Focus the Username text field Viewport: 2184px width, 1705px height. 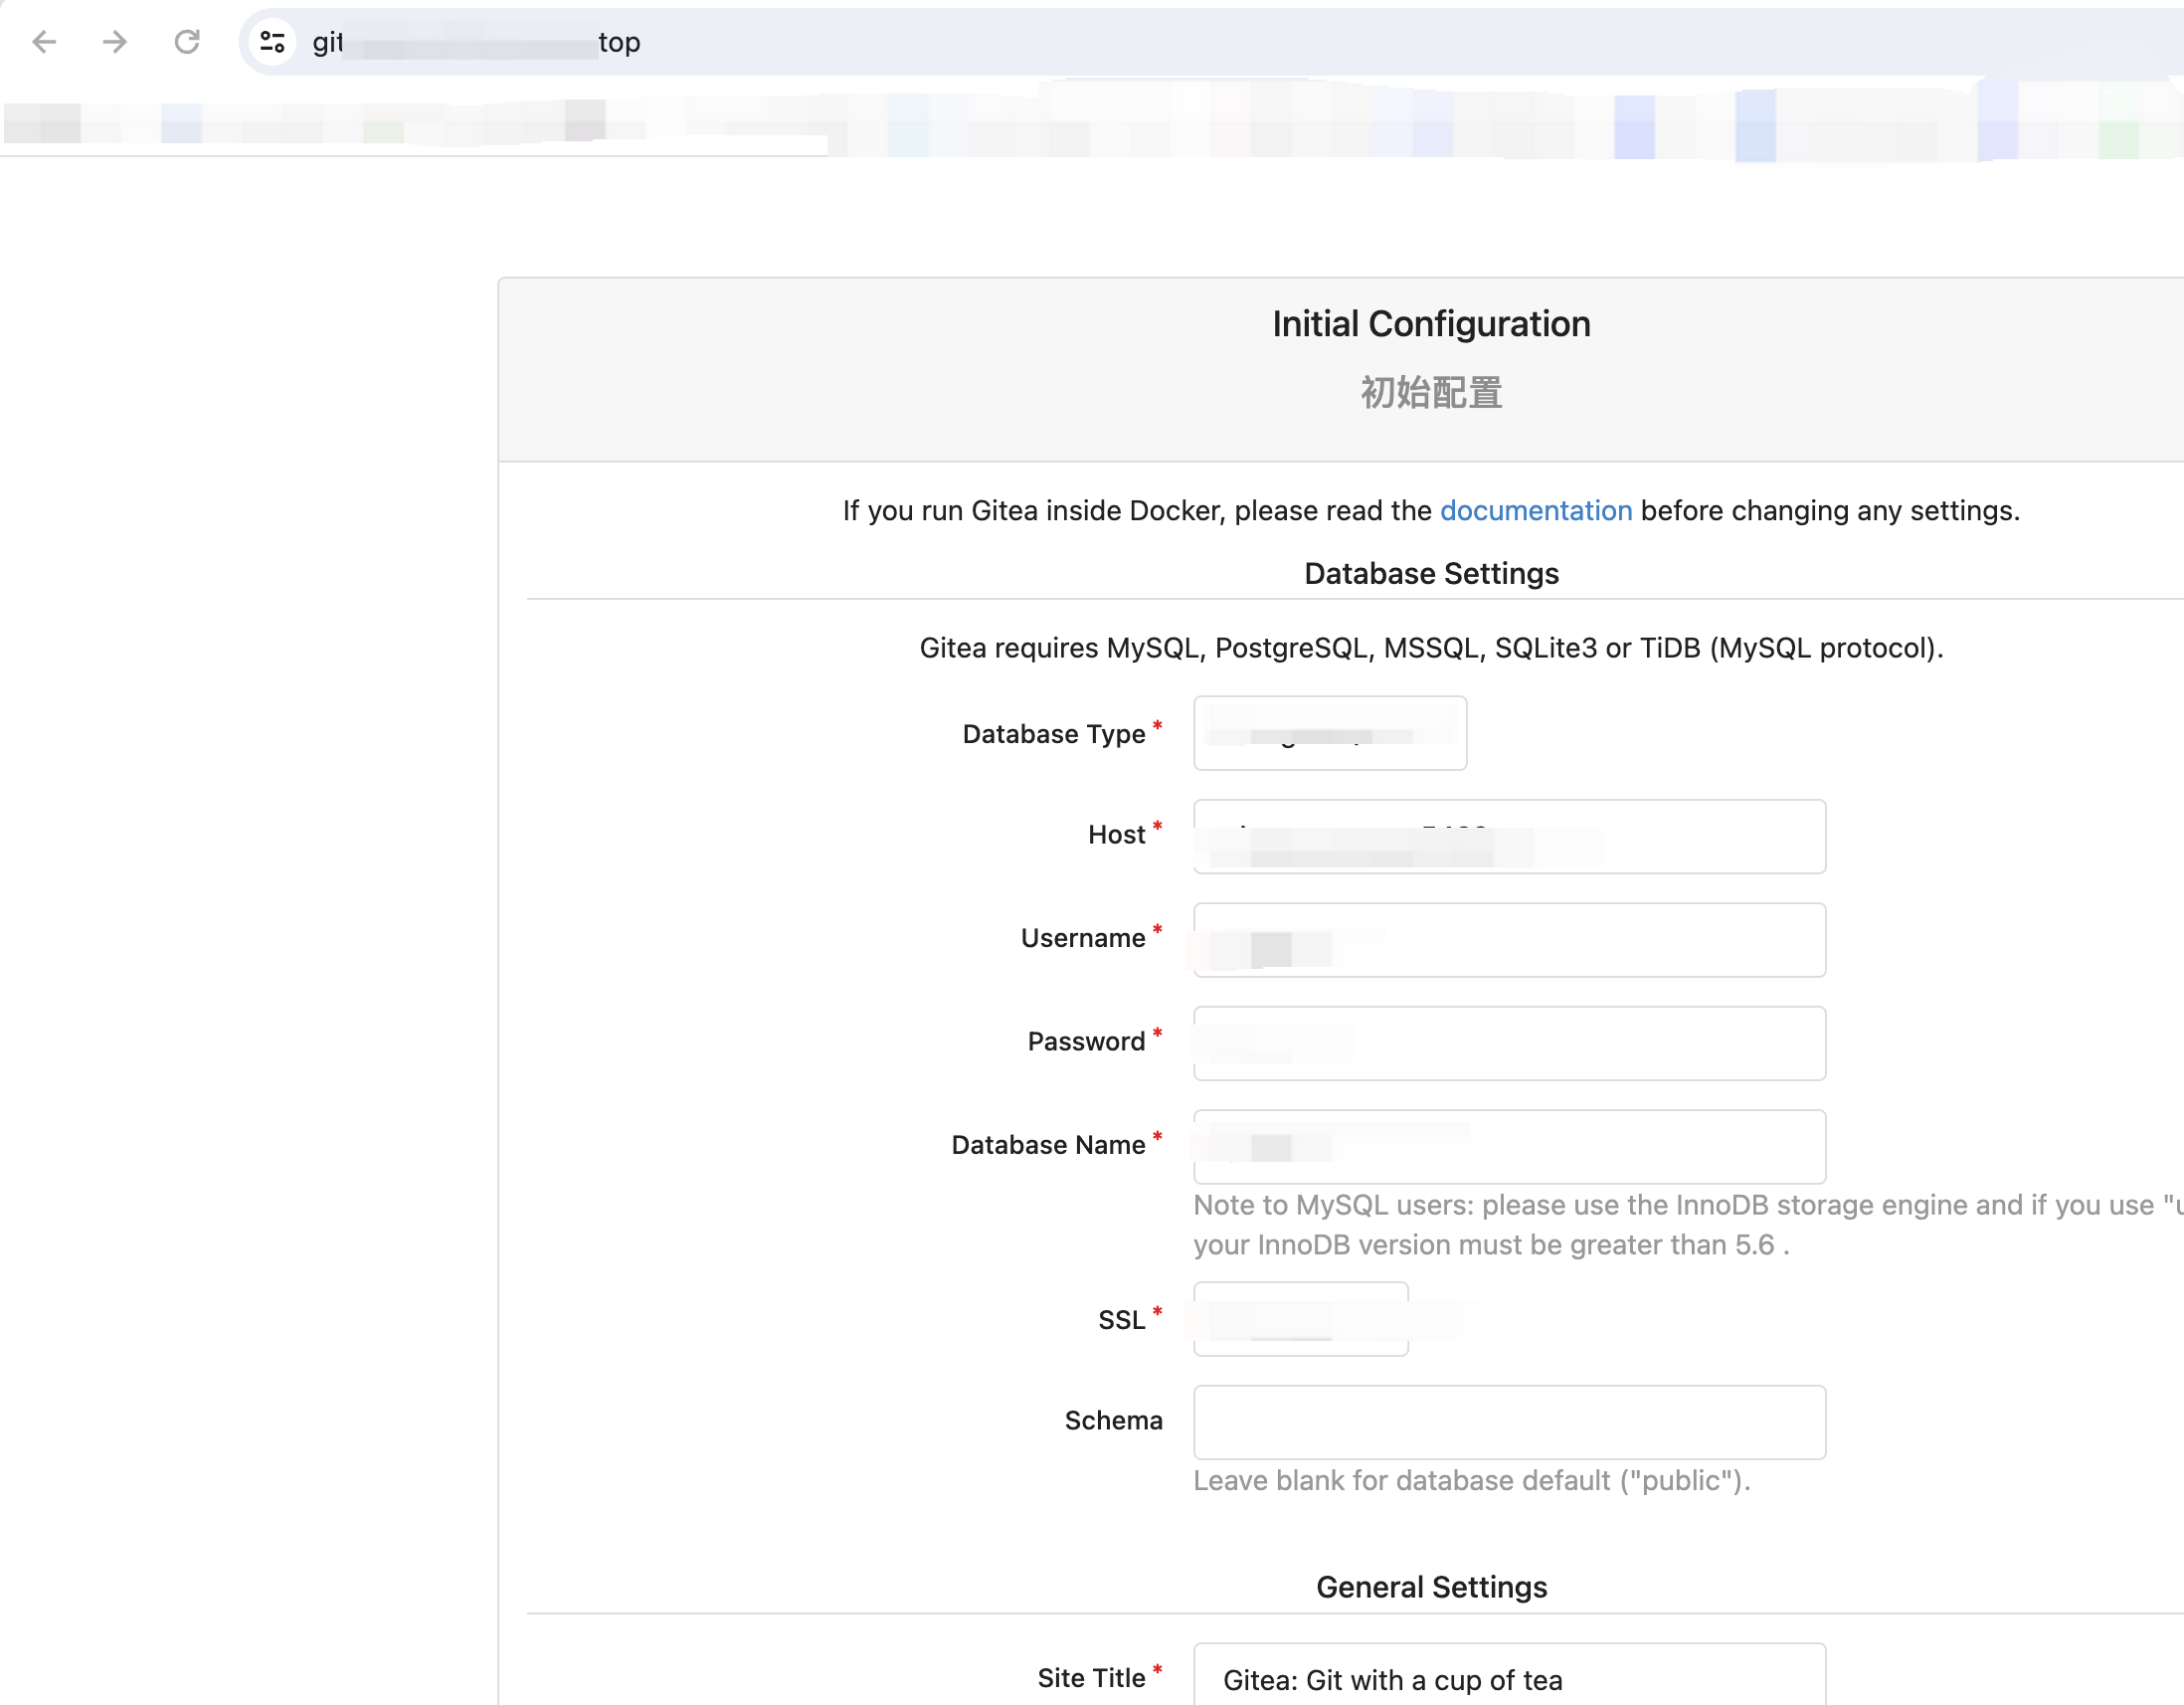click(1508, 940)
